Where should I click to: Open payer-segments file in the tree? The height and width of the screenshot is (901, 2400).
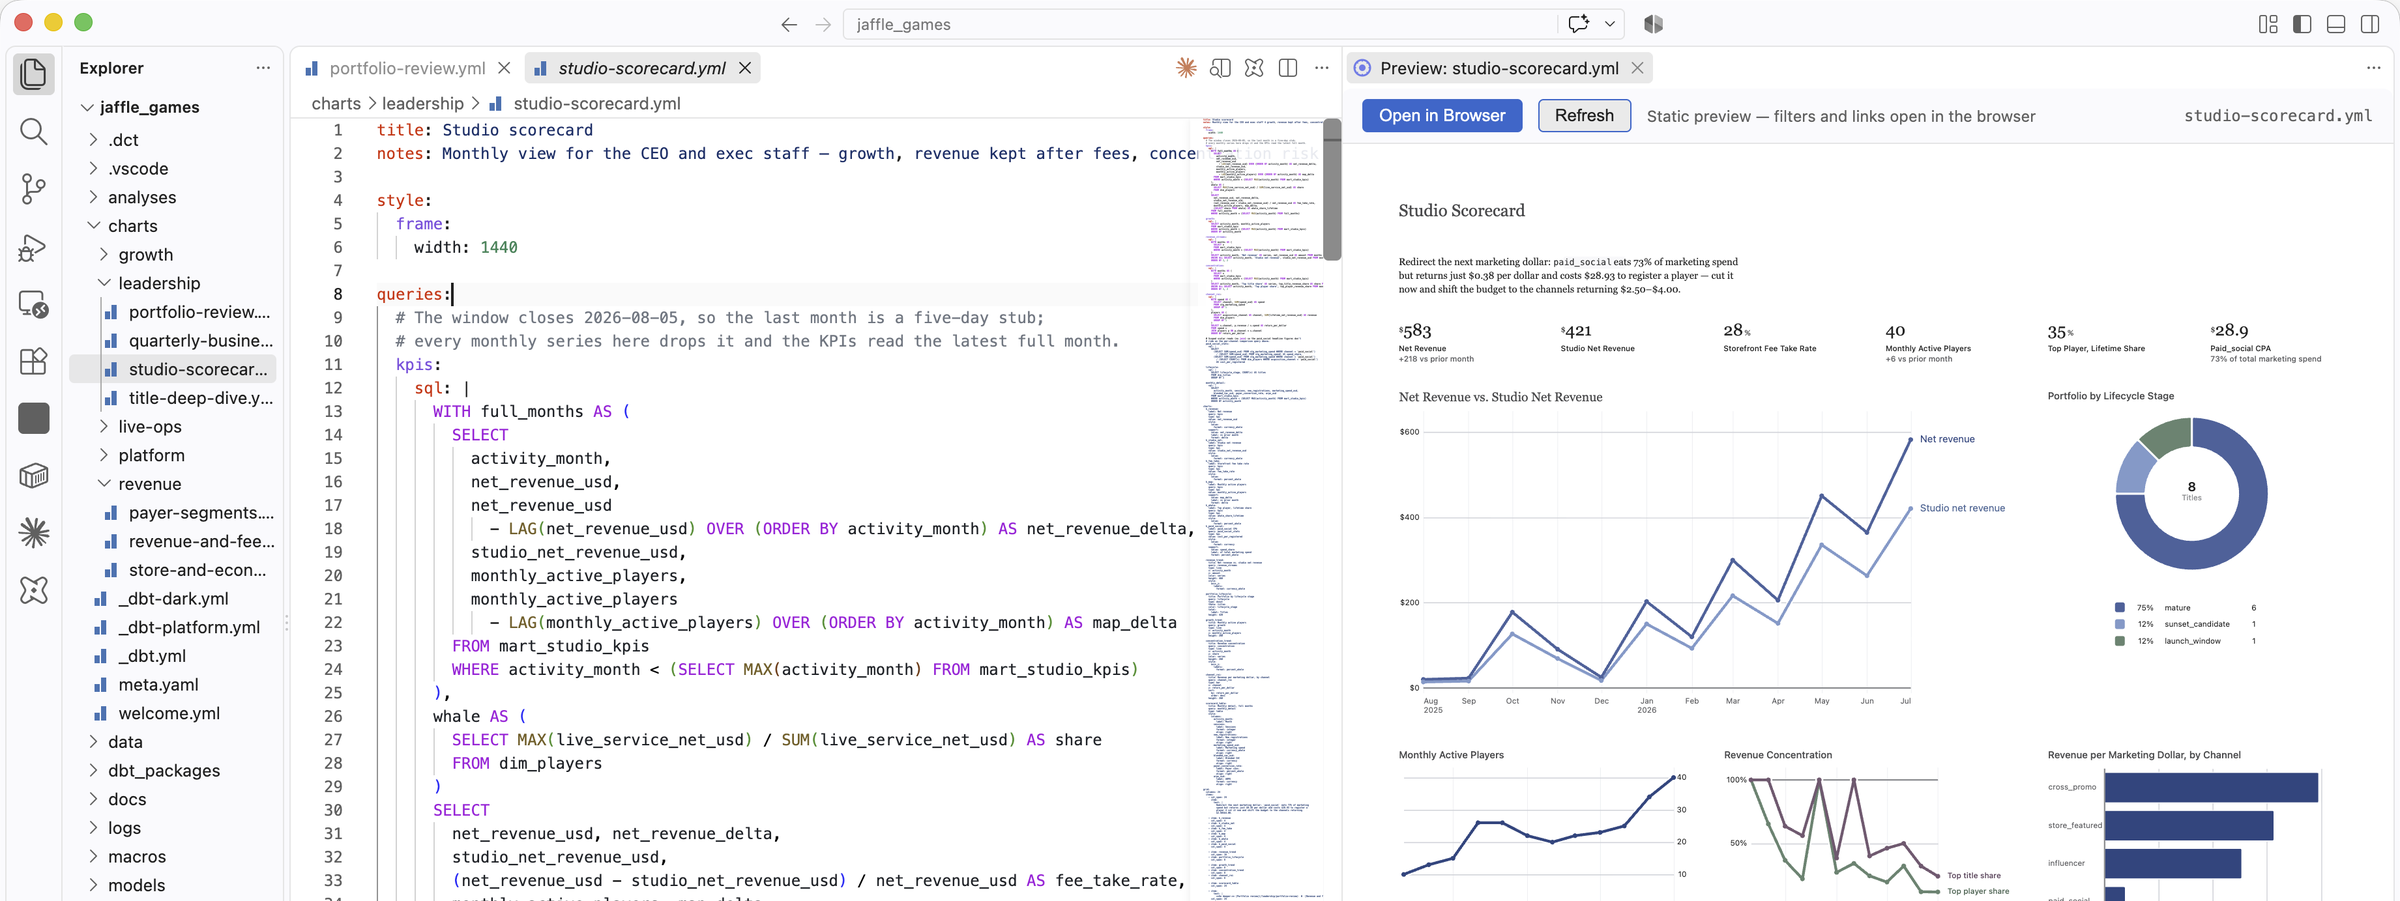201,513
